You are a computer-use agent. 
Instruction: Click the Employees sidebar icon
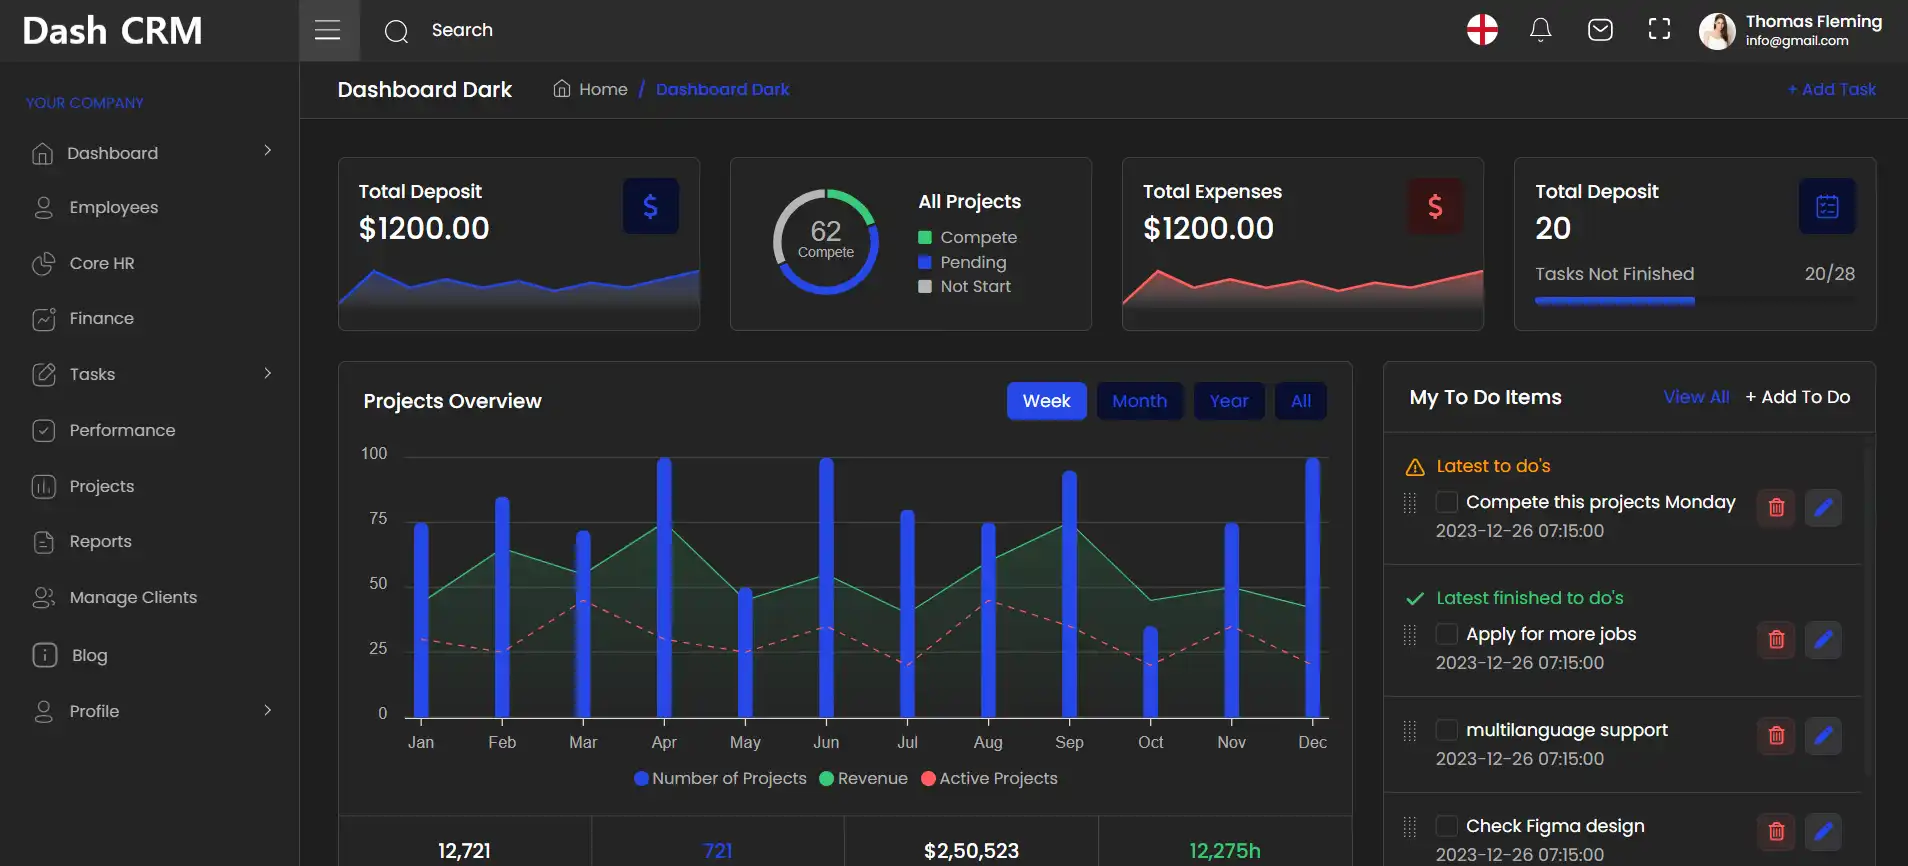coord(43,207)
